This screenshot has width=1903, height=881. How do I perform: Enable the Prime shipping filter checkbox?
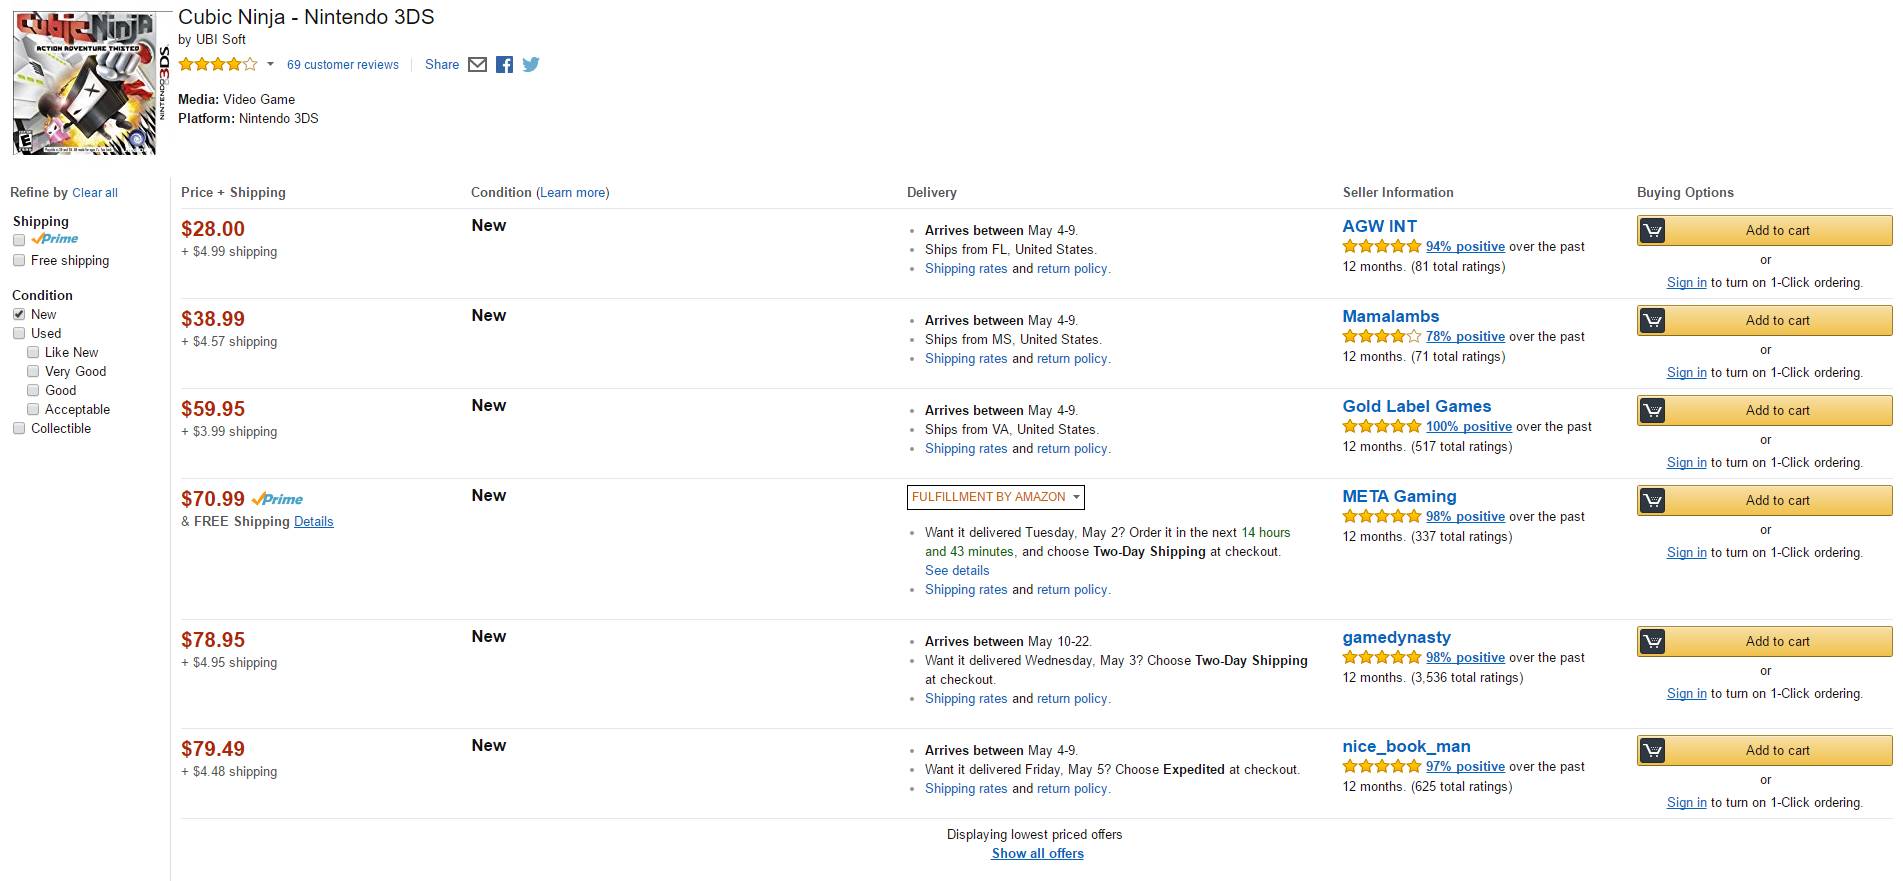tap(19, 240)
